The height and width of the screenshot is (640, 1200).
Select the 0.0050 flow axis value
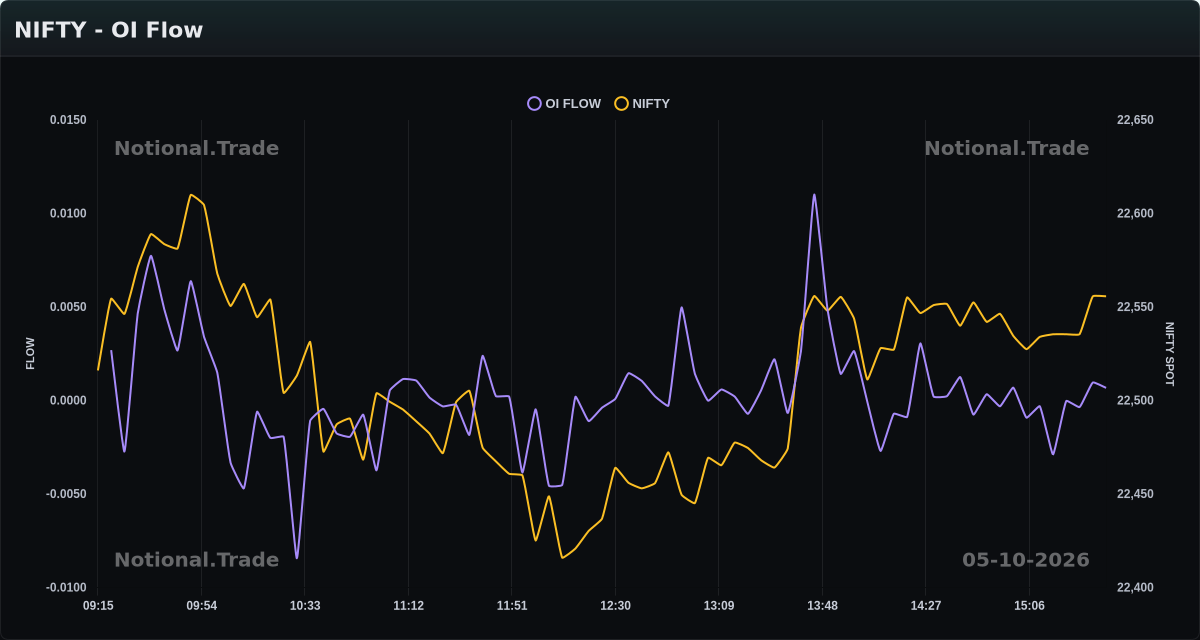[x=68, y=307]
